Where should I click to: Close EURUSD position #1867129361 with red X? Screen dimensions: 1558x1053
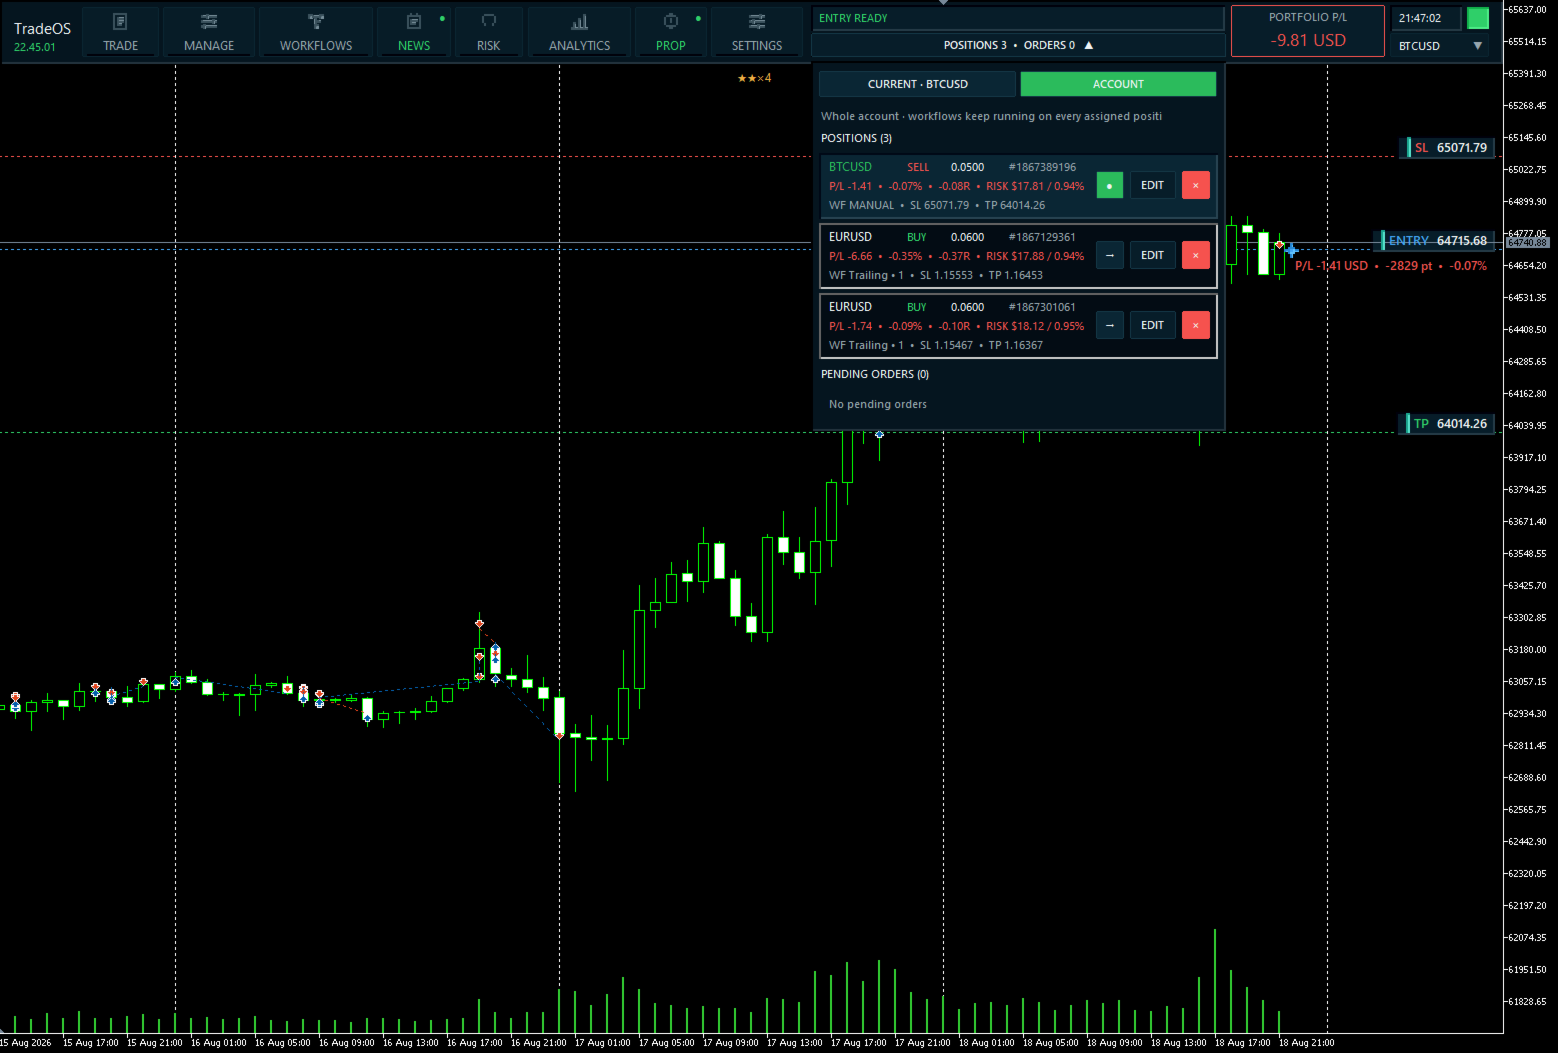1196,255
